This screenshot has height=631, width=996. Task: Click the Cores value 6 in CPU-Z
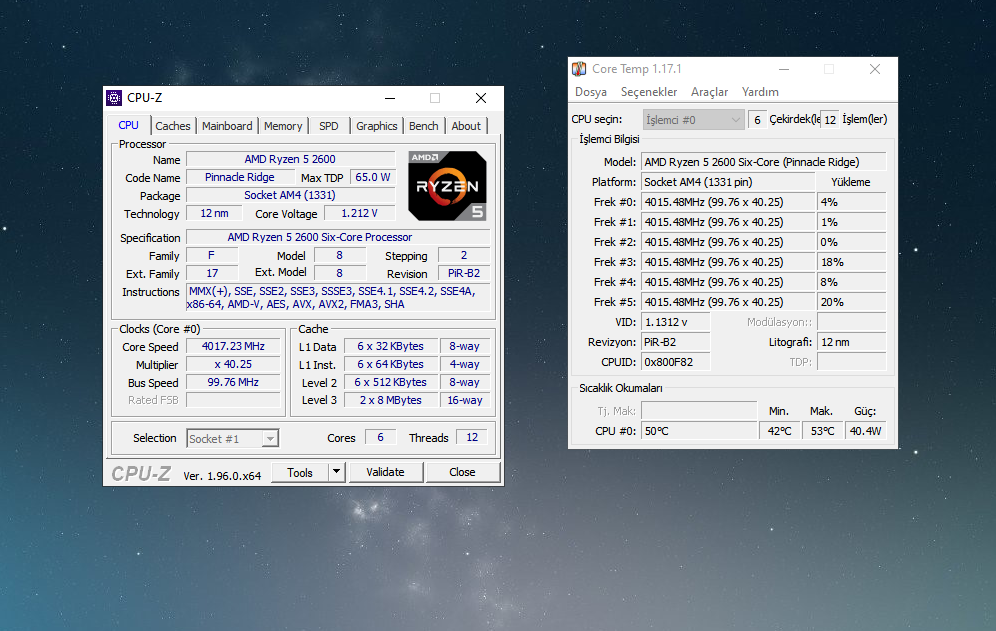pos(380,437)
